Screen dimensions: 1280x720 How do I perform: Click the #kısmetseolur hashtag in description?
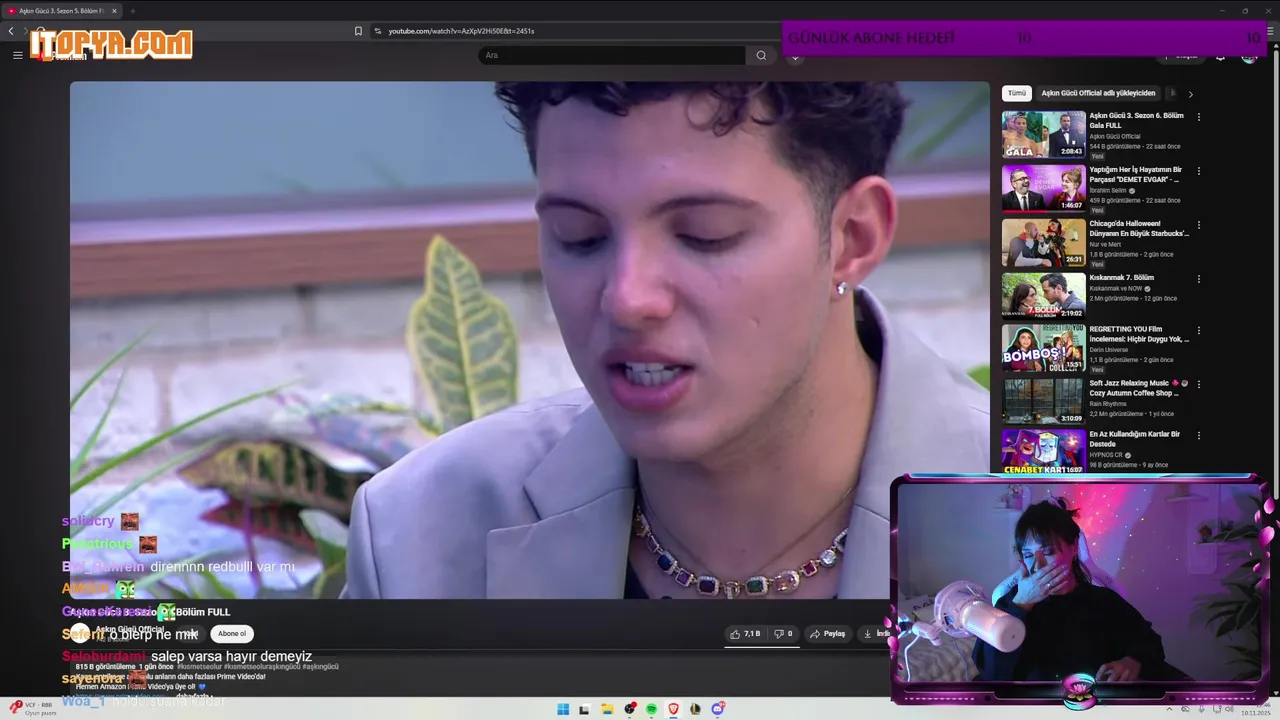[200, 667]
